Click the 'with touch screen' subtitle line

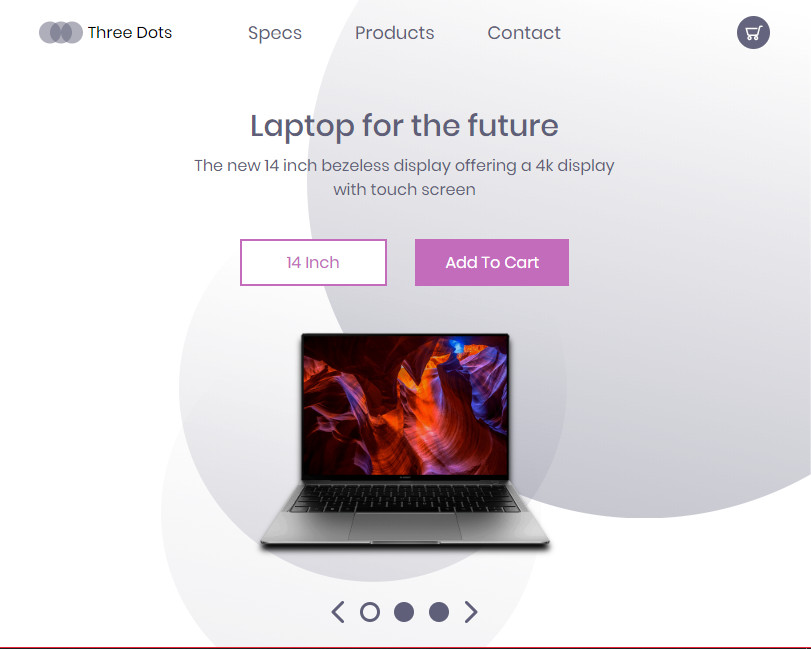click(x=404, y=189)
